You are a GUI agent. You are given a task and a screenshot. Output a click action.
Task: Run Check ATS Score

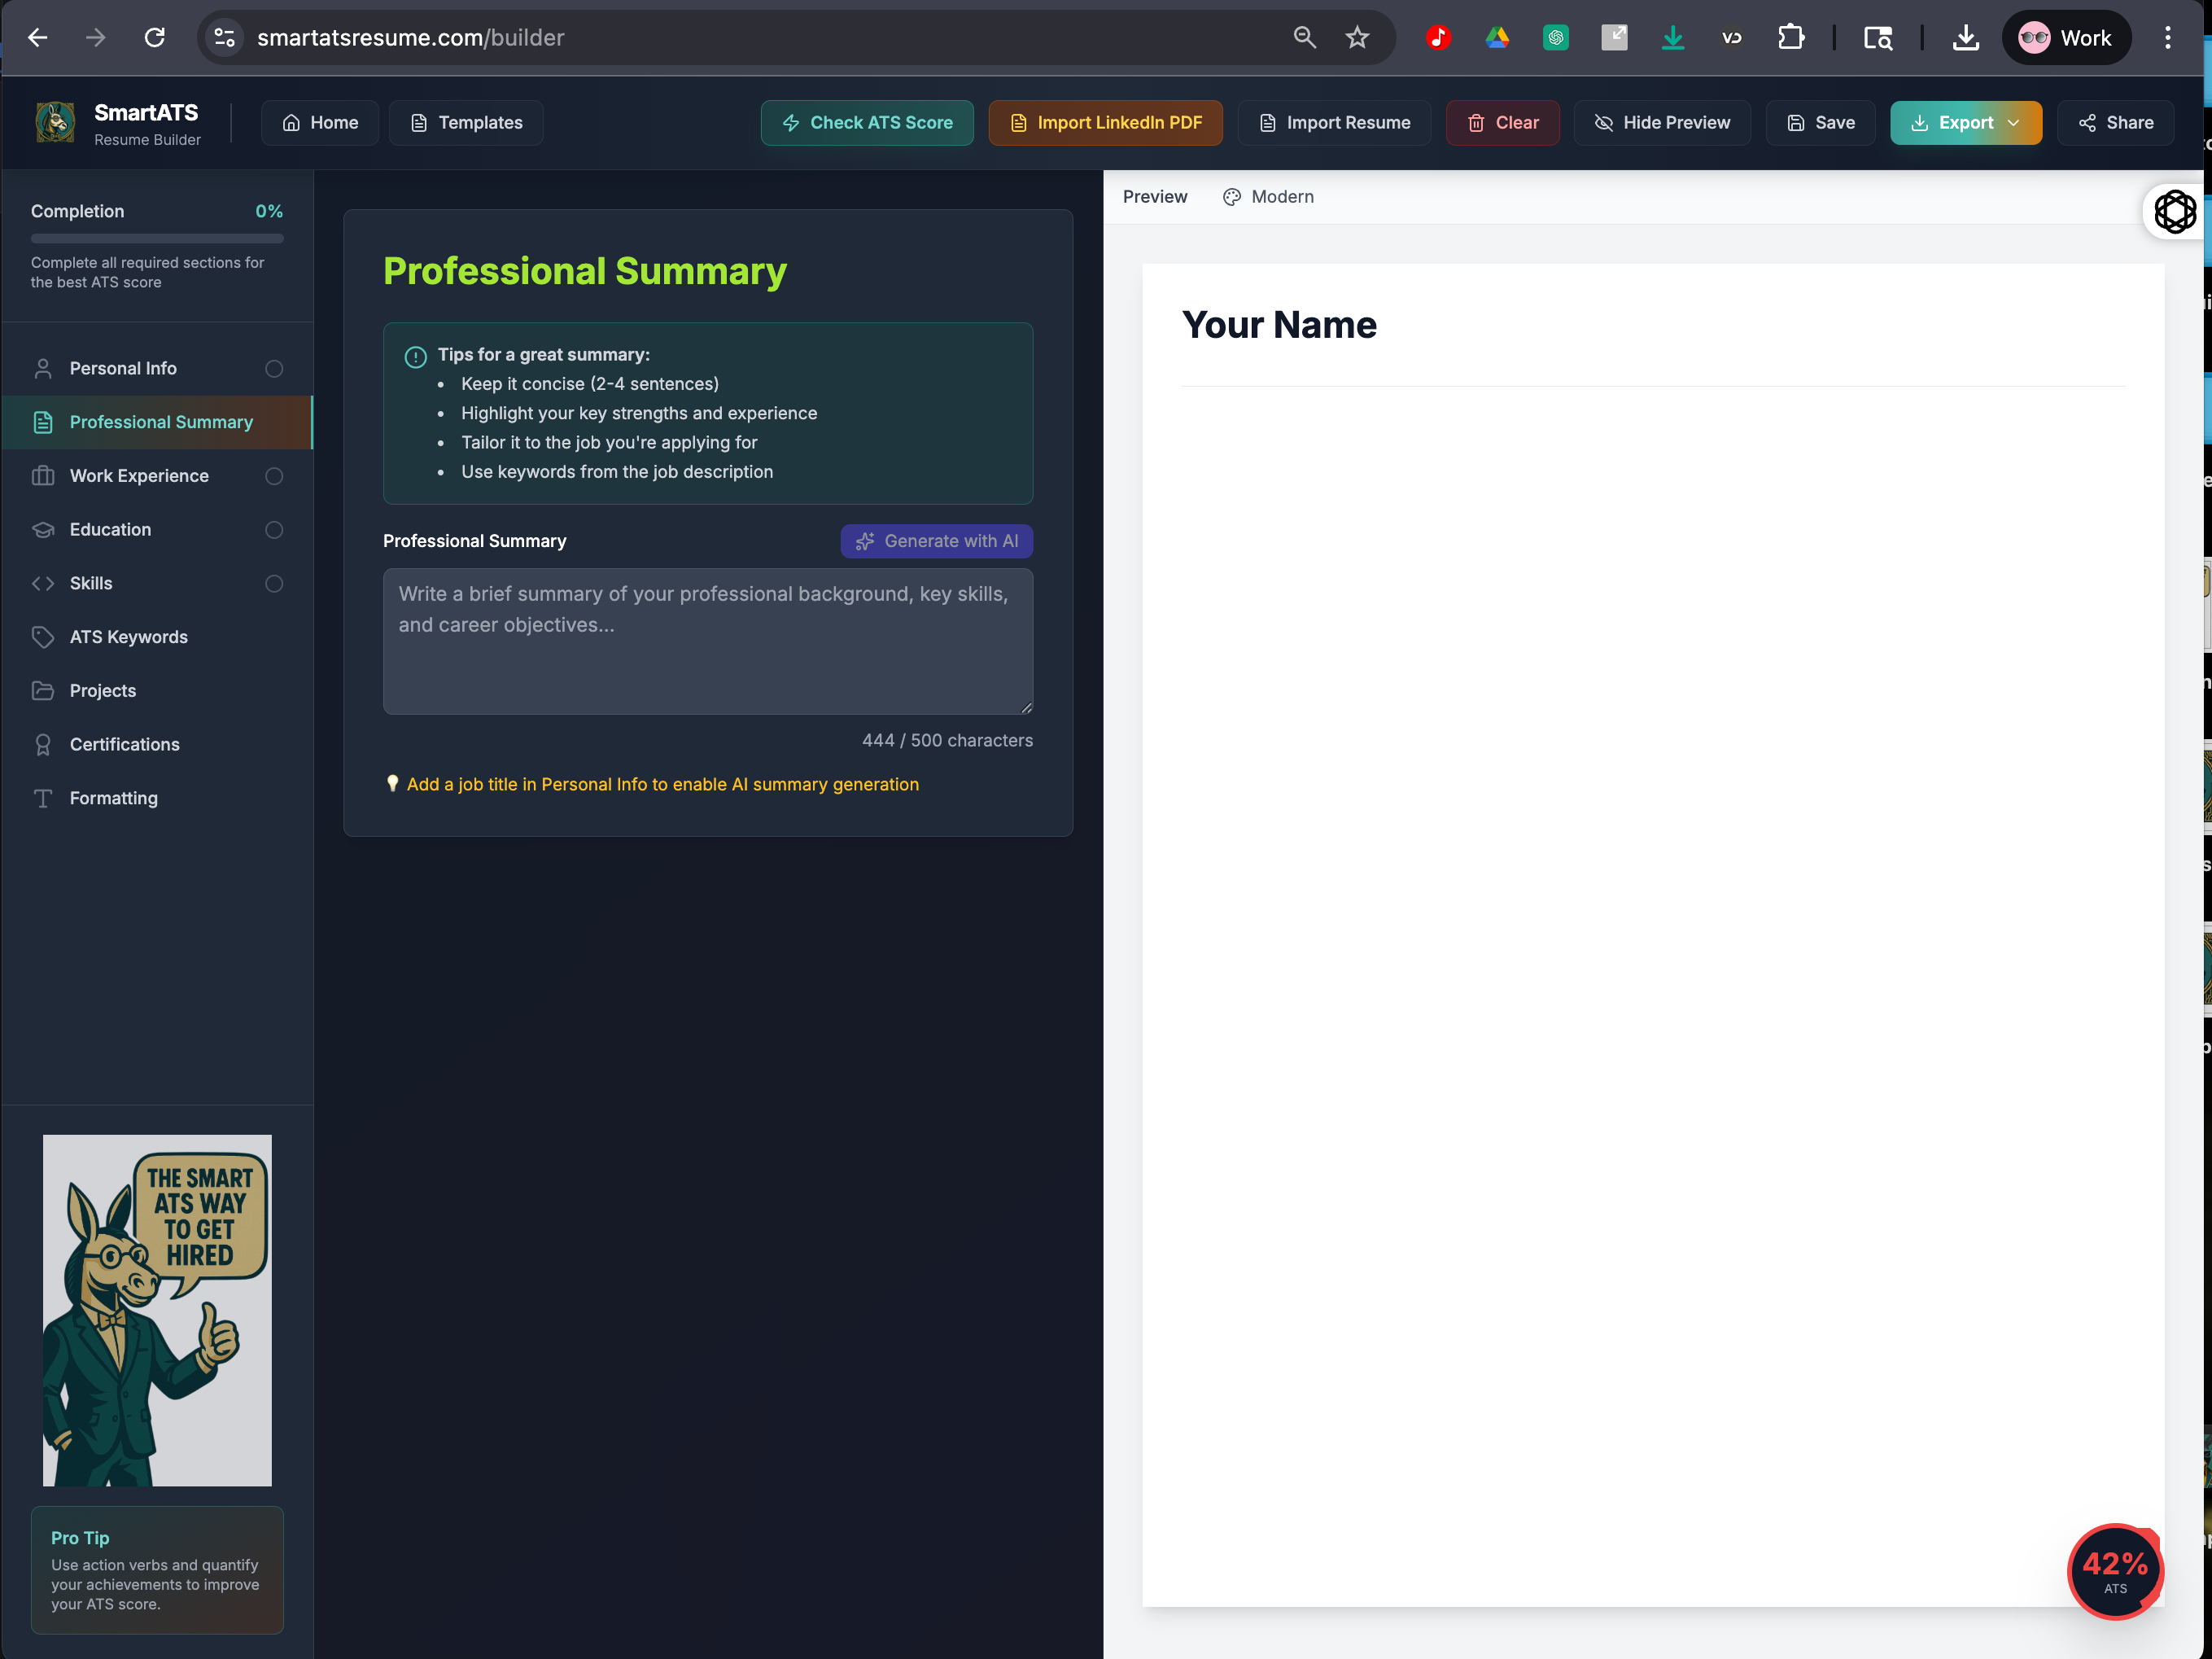pyautogui.click(x=866, y=122)
